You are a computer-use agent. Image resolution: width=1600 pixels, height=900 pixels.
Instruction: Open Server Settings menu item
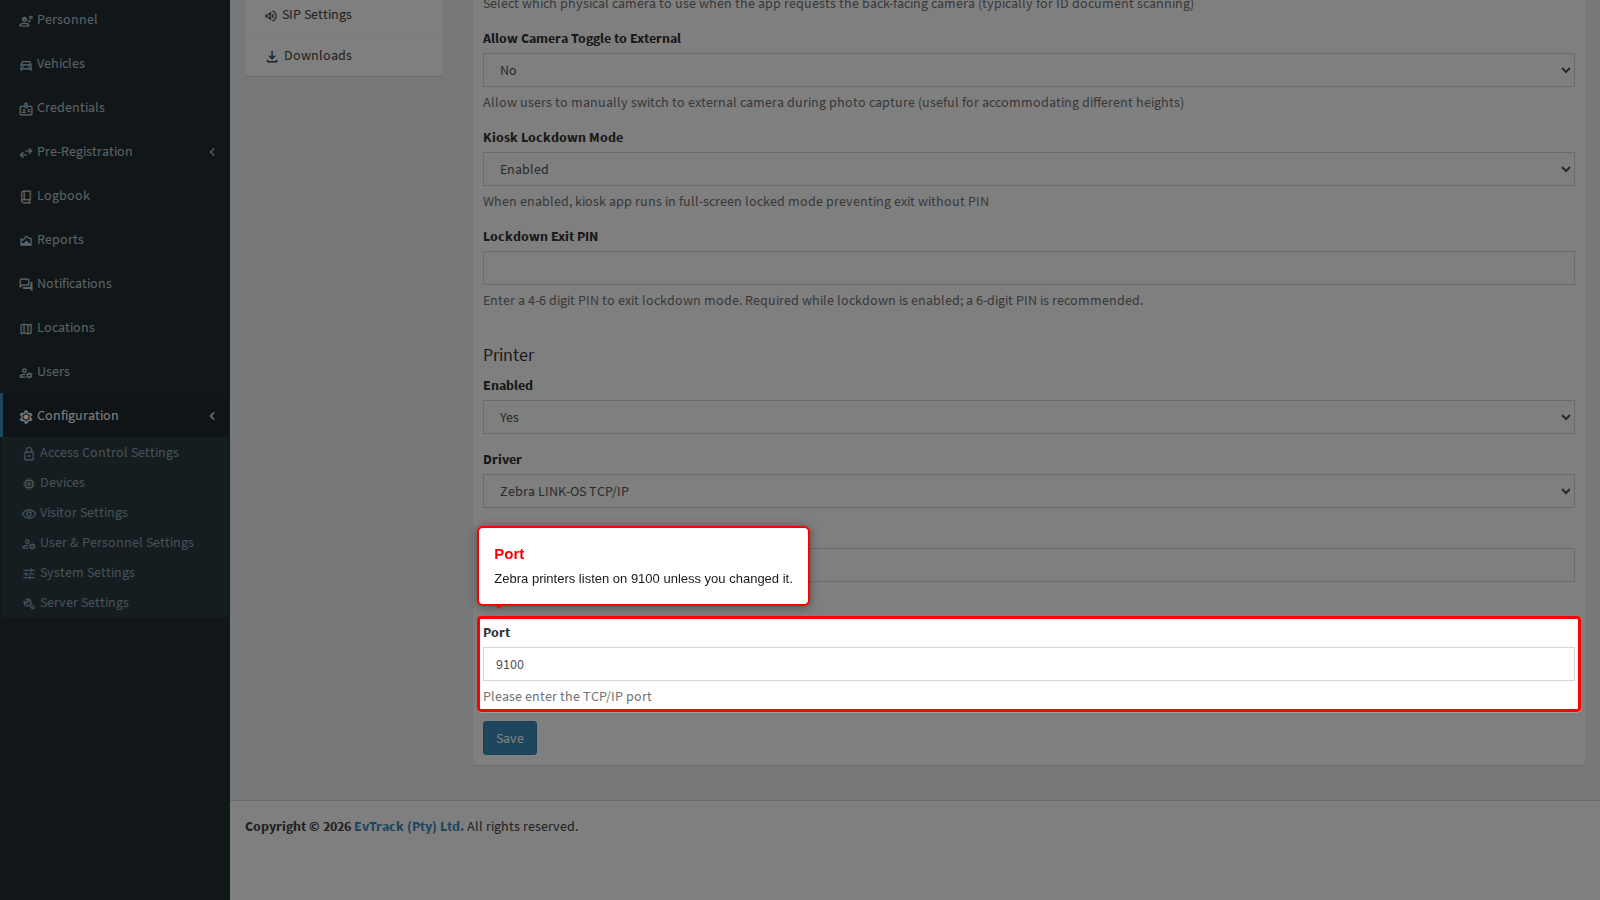click(x=115, y=603)
